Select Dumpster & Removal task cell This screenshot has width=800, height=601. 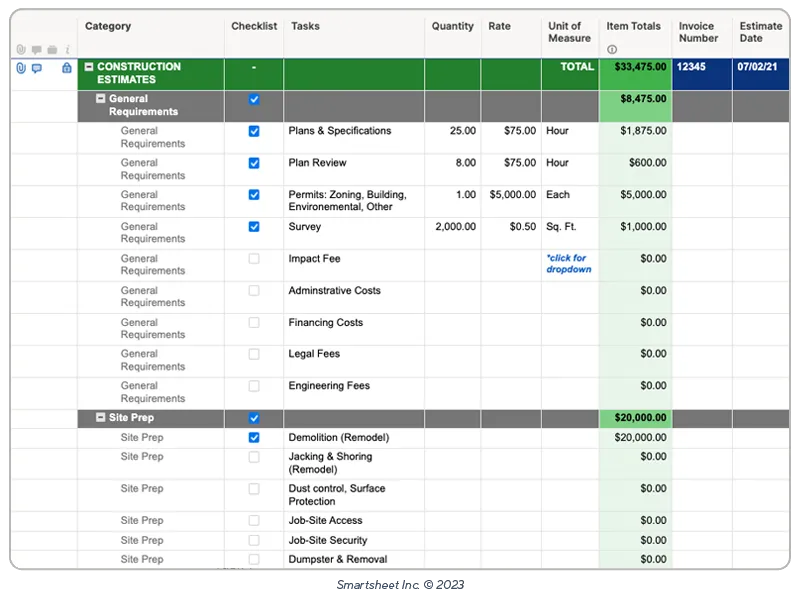pos(354,560)
